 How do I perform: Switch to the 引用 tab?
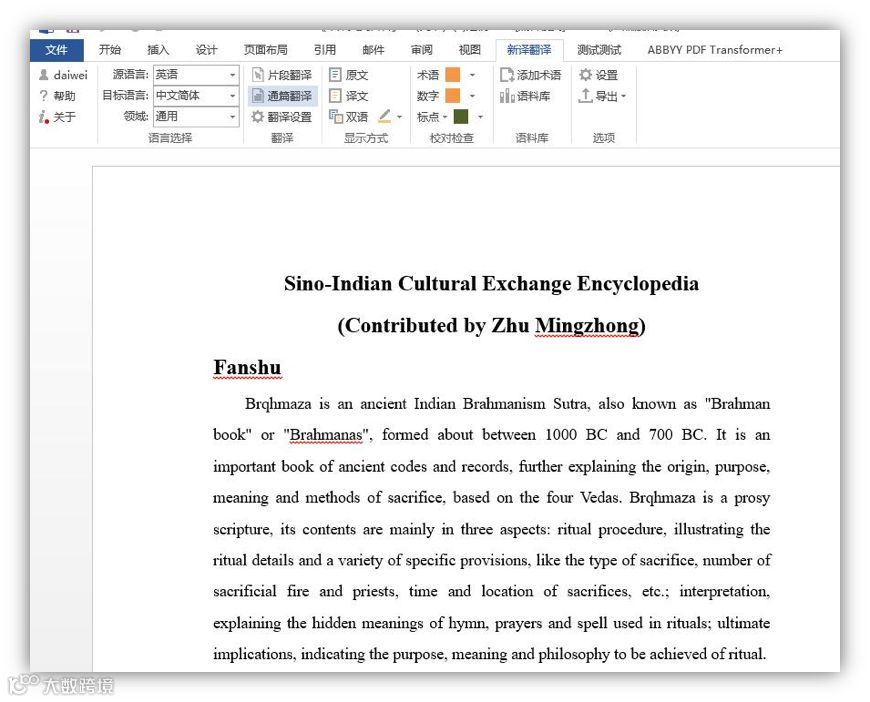[325, 50]
